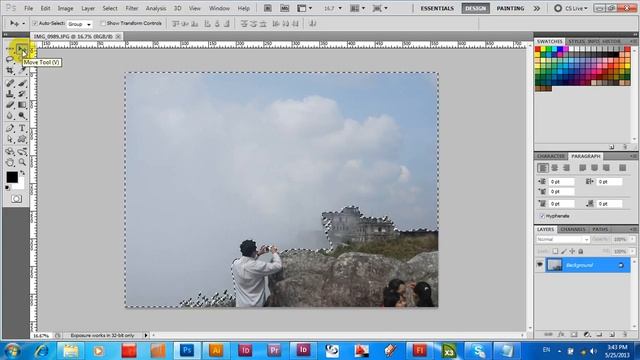The height and width of the screenshot is (360, 640).
Task: Add a layer style fx icon
Action: pos(561,334)
